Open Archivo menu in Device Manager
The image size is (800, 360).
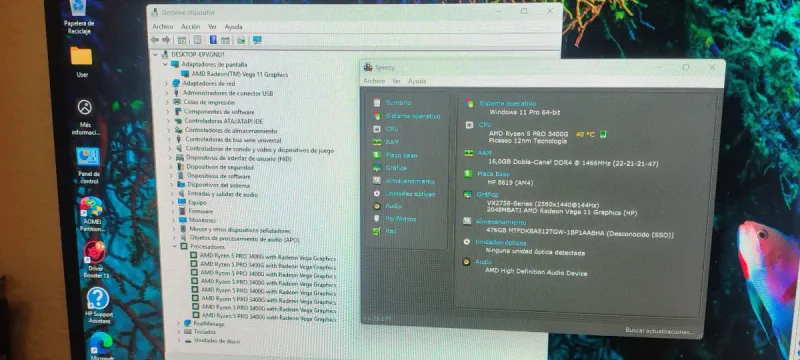[163, 27]
